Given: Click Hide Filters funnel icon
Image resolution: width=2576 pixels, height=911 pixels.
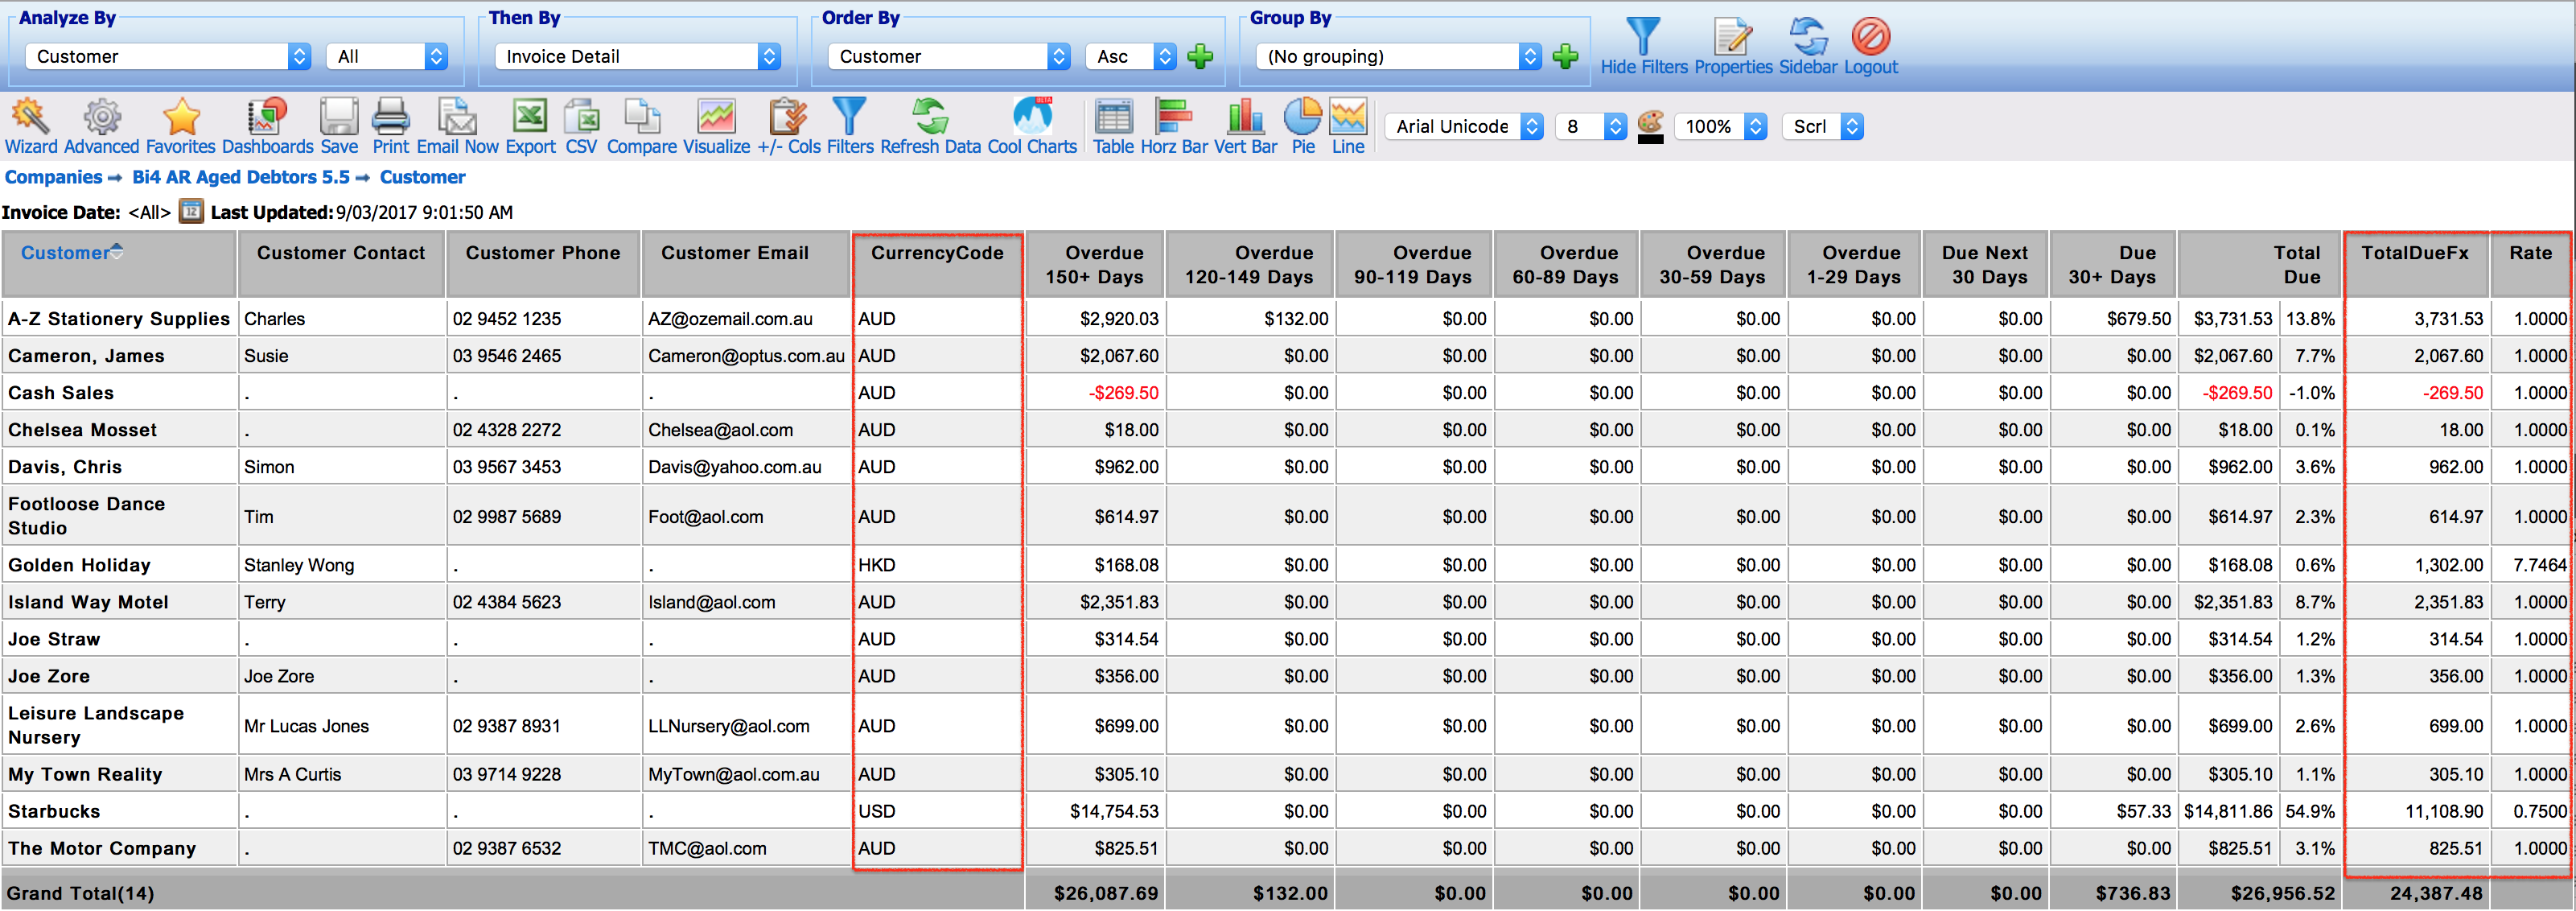Looking at the screenshot, I should pos(1643,37).
